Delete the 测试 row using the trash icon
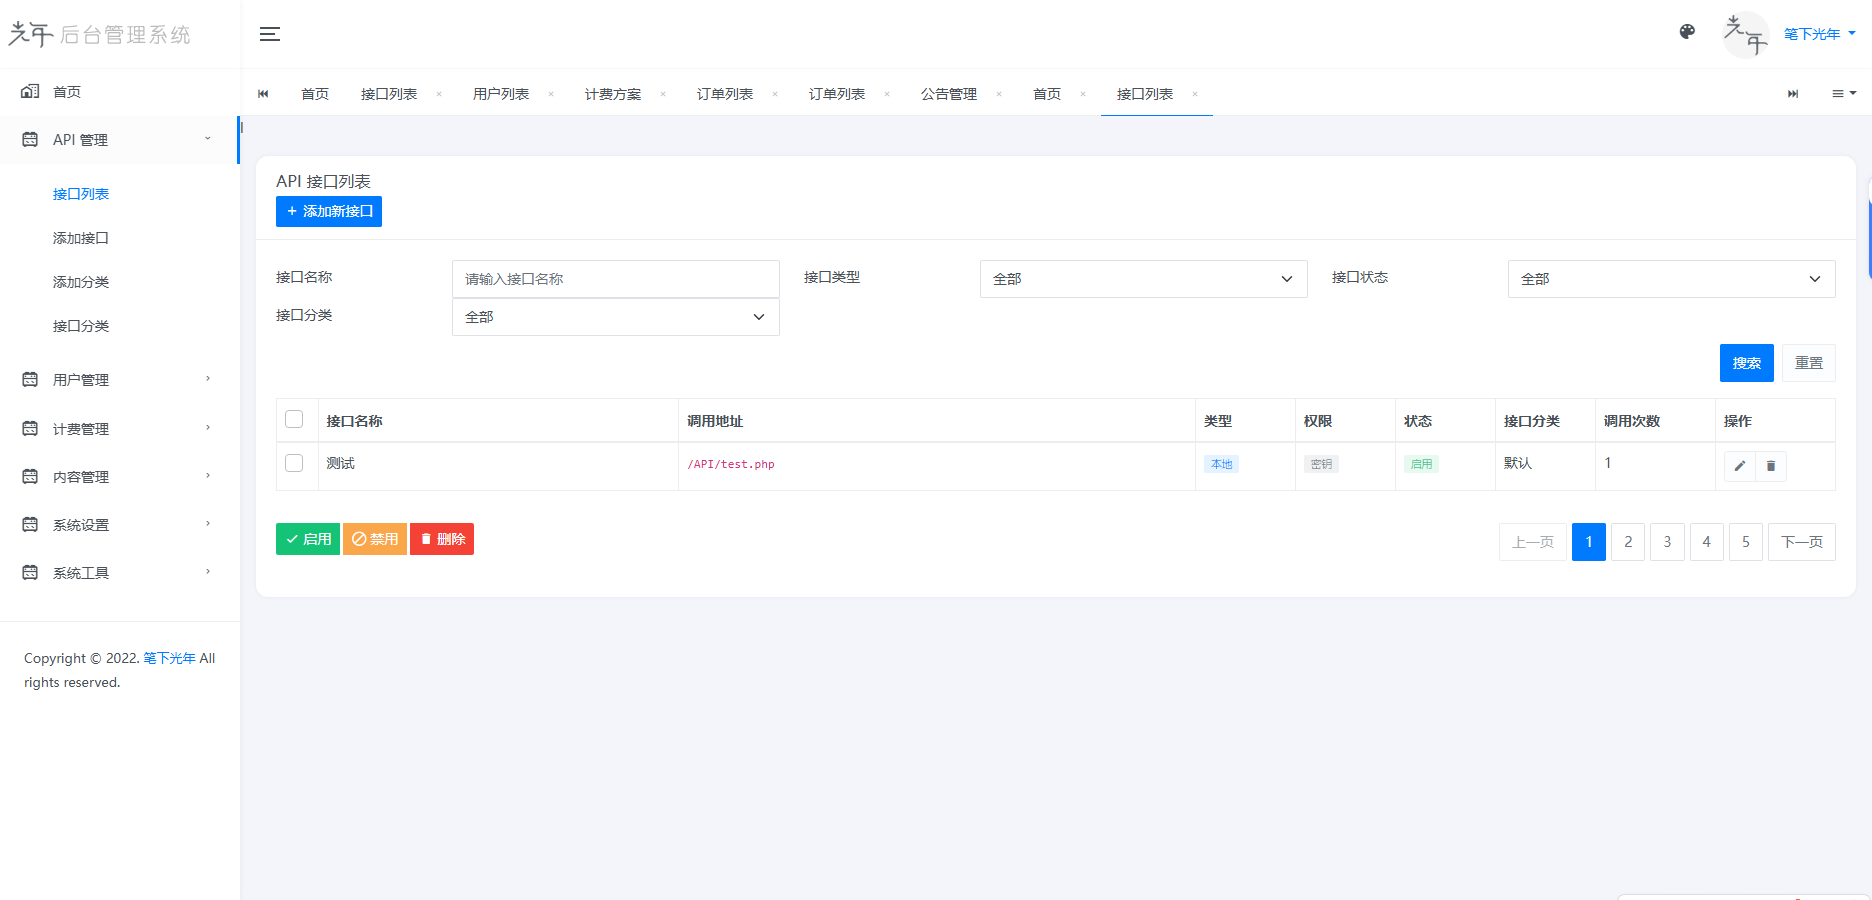This screenshot has width=1872, height=900. click(1771, 466)
